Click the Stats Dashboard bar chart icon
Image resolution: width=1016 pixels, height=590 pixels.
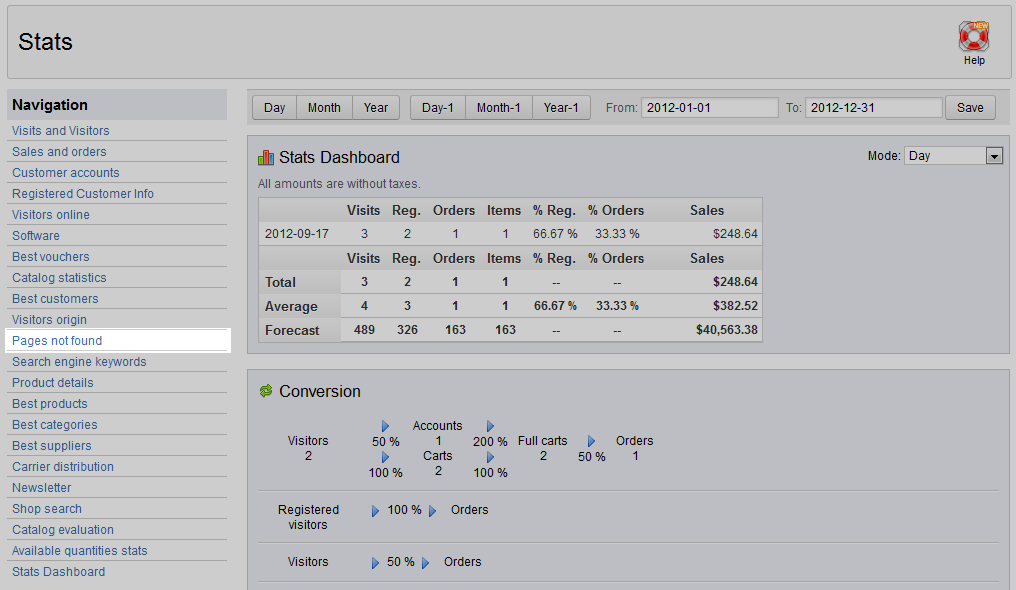(x=266, y=157)
